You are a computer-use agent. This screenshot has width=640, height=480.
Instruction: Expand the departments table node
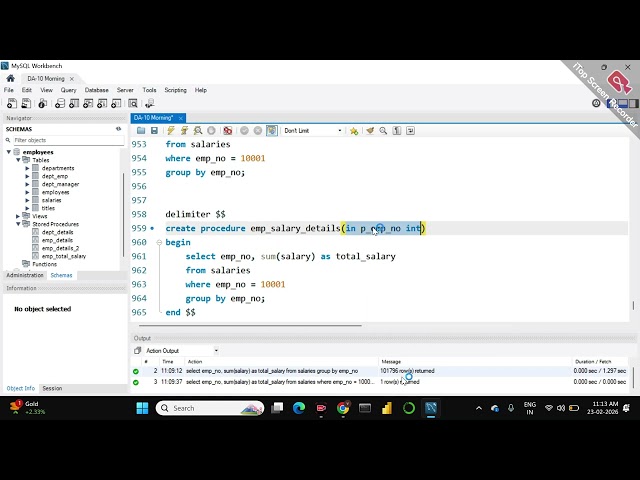coord(27,168)
